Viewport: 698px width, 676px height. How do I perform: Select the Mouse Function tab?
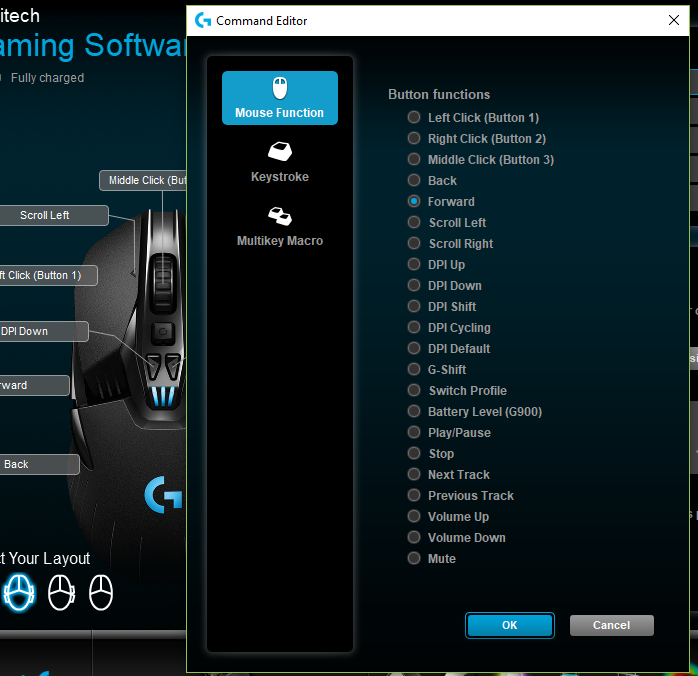[280, 98]
